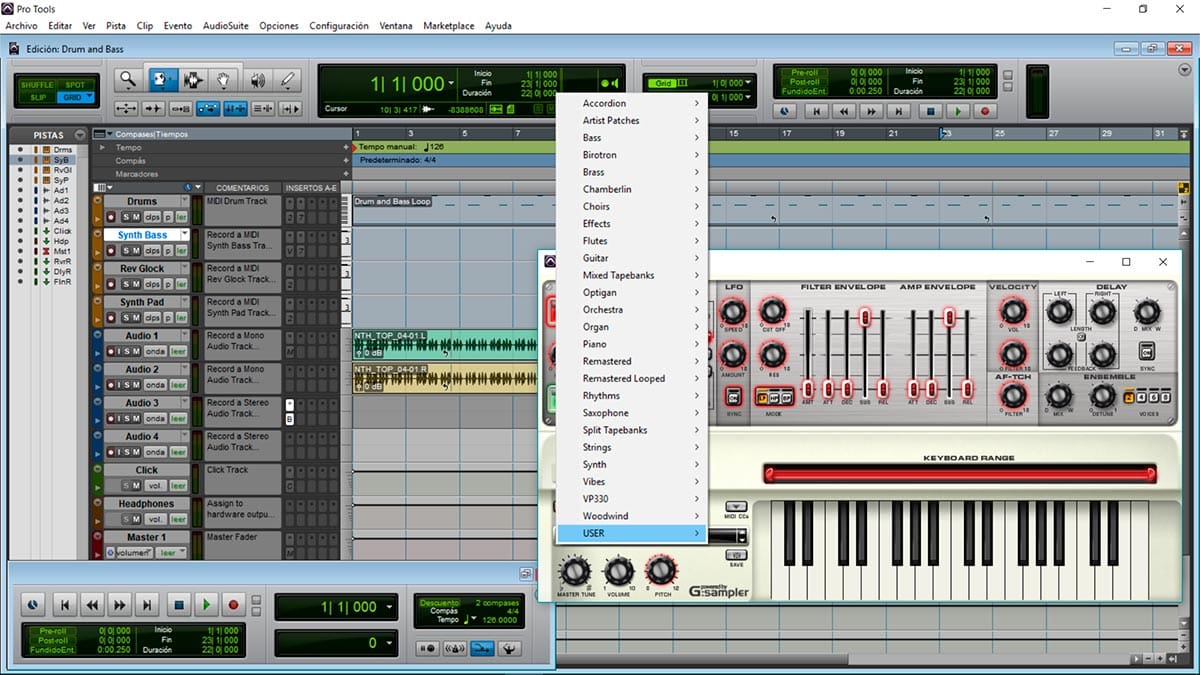The image size is (1200, 675).
Task: Open the Drums track name dropdown arrow
Action: [x=184, y=201]
